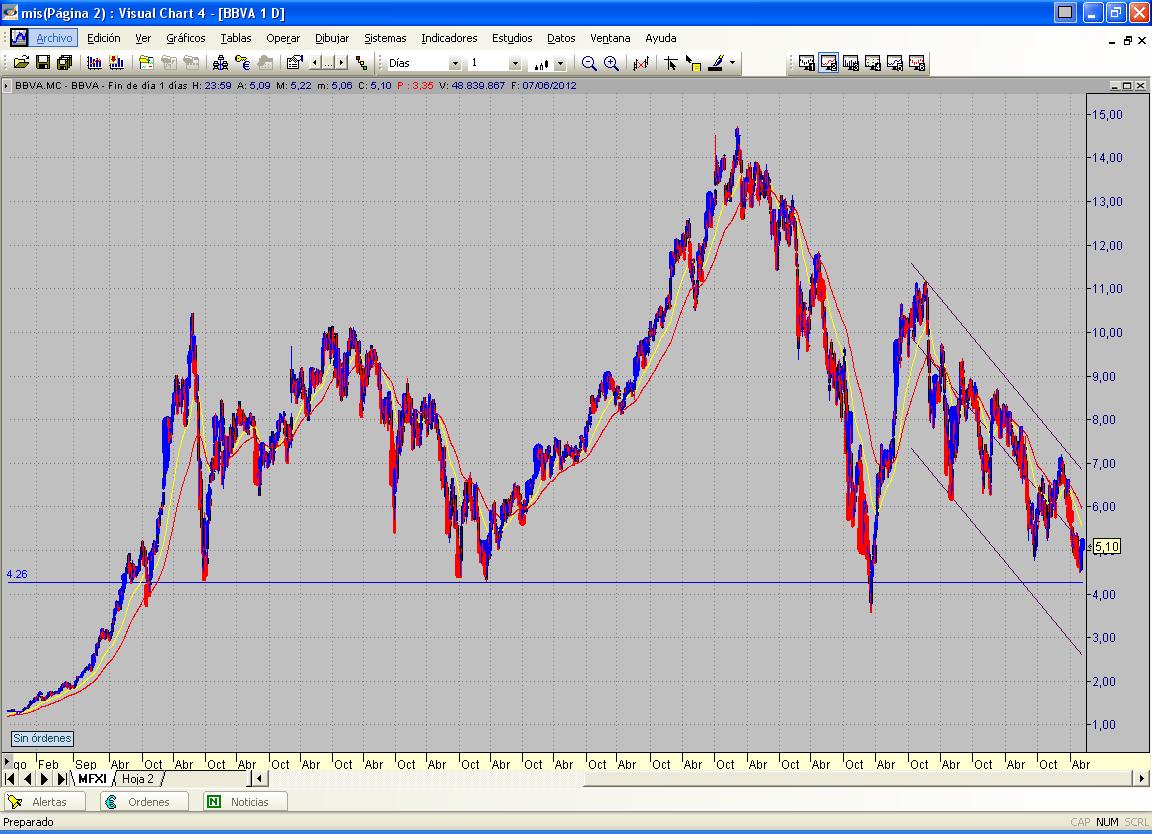The height and width of the screenshot is (834, 1152).
Task: Open the Alertas panel tab
Action: (43, 802)
